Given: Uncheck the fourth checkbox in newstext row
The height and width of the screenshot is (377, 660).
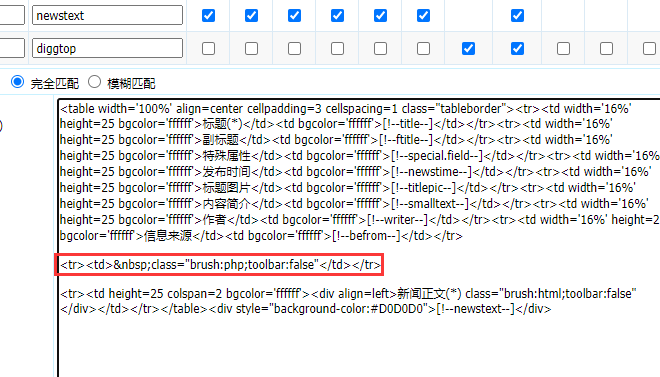Looking at the screenshot, I should (337, 16).
